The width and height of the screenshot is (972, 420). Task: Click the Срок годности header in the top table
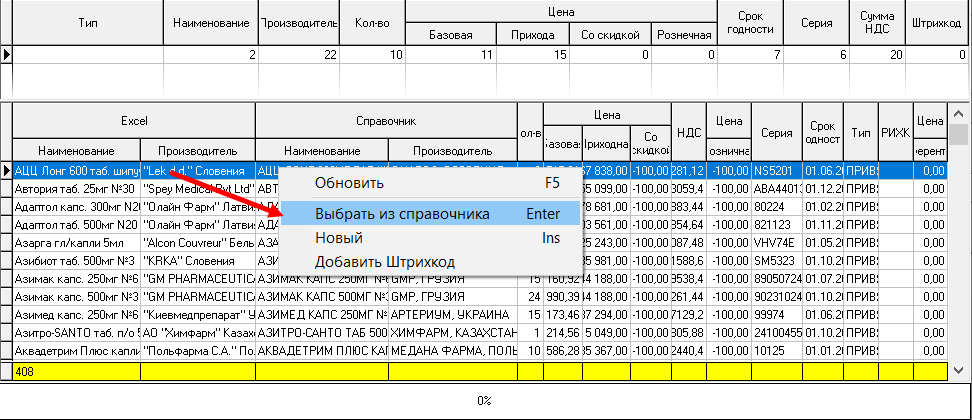pos(750,23)
